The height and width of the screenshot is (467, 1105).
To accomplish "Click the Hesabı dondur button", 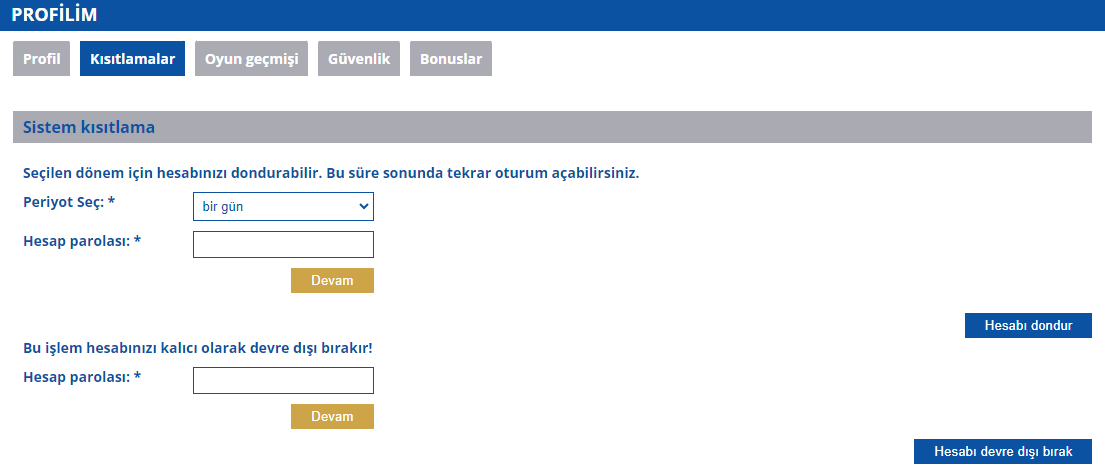I will [1027, 326].
